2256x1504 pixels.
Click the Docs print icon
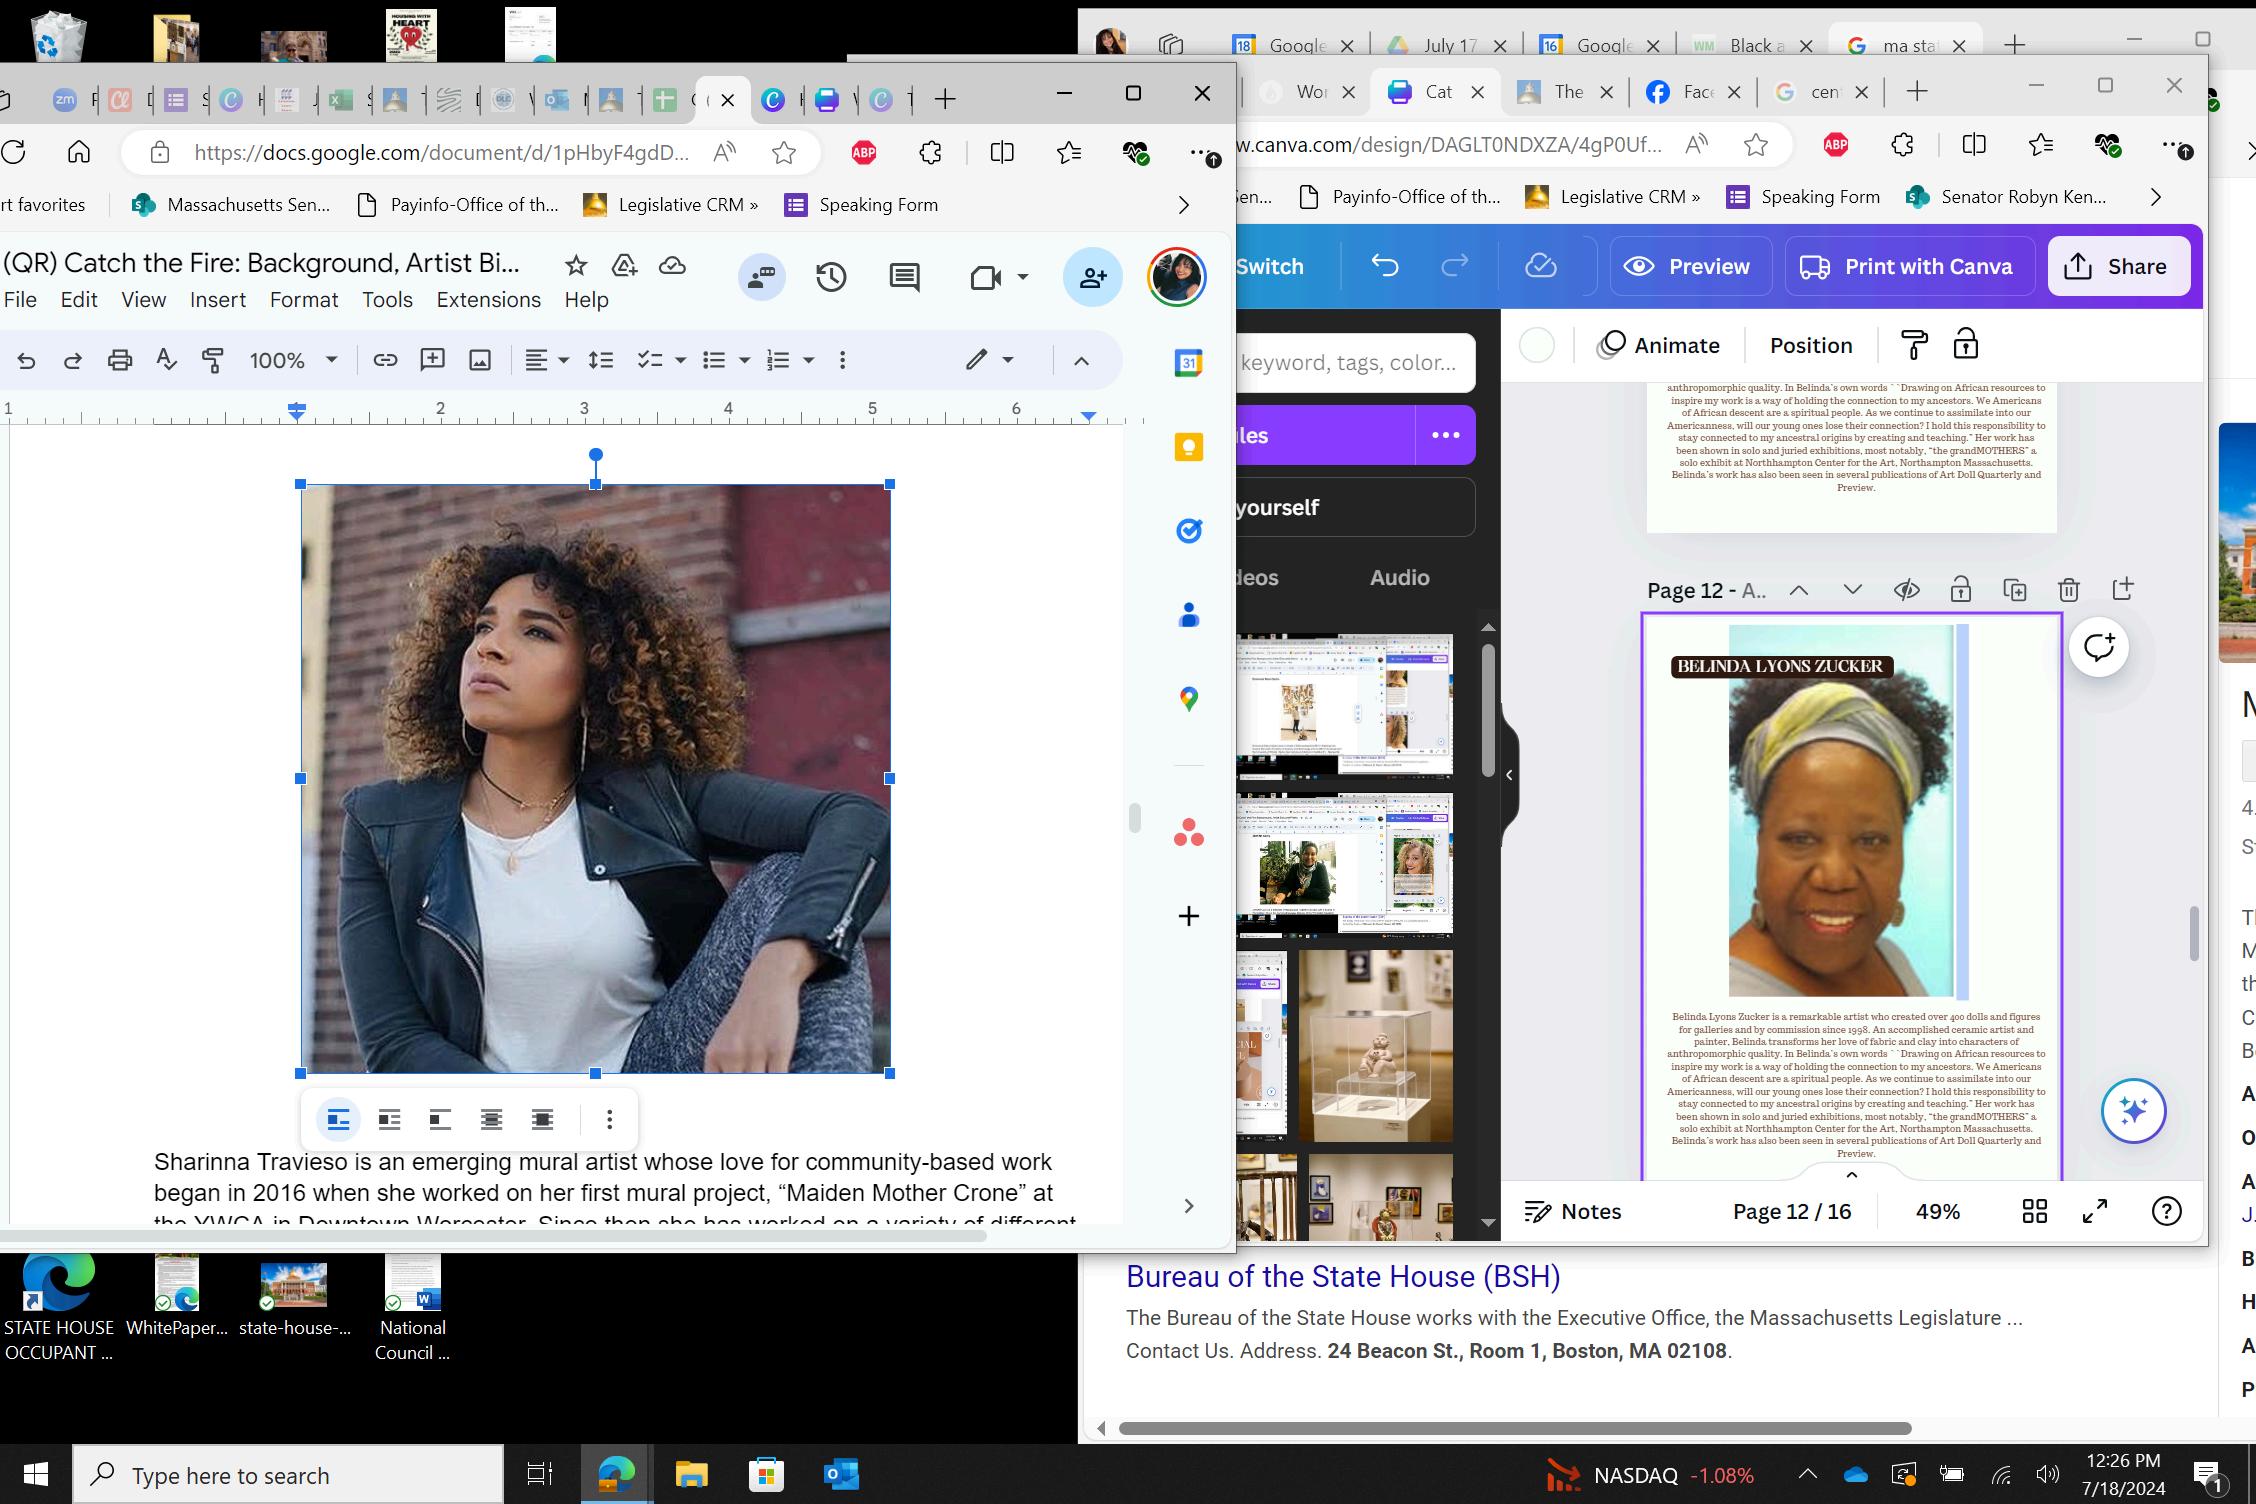click(x=119, y=360)
